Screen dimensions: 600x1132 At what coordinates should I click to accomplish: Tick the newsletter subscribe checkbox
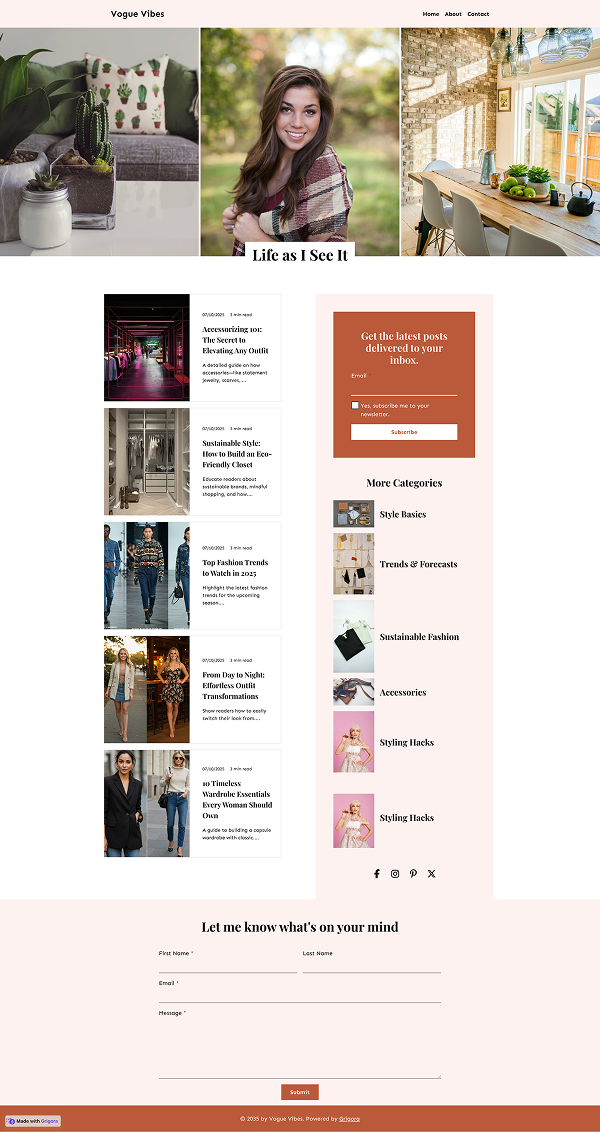(355, 405)
